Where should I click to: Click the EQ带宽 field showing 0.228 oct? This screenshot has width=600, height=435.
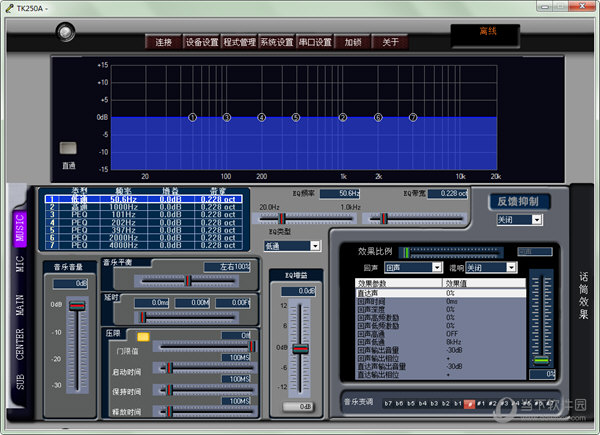448,194
